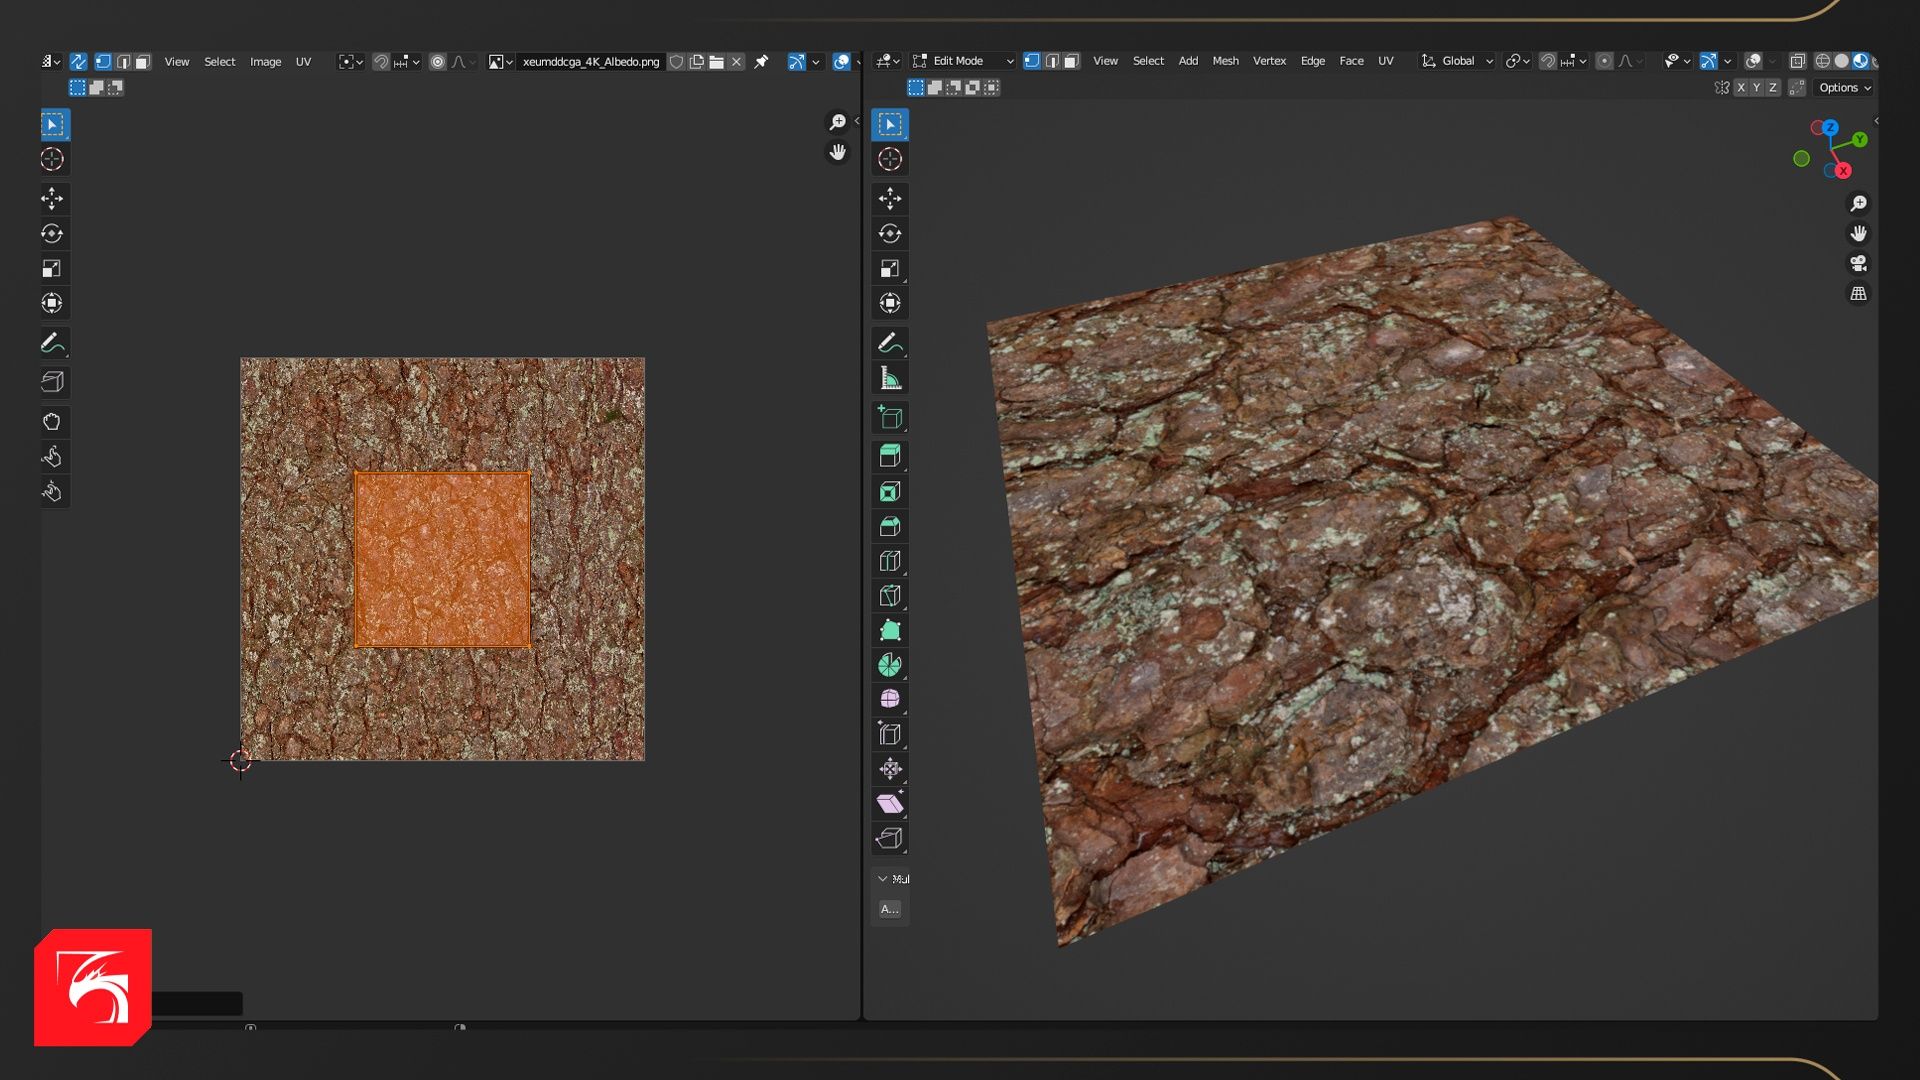This screenshot has width=1920, height=1080.
Task: Switch to camera view icon
Action: point(1858,264)
